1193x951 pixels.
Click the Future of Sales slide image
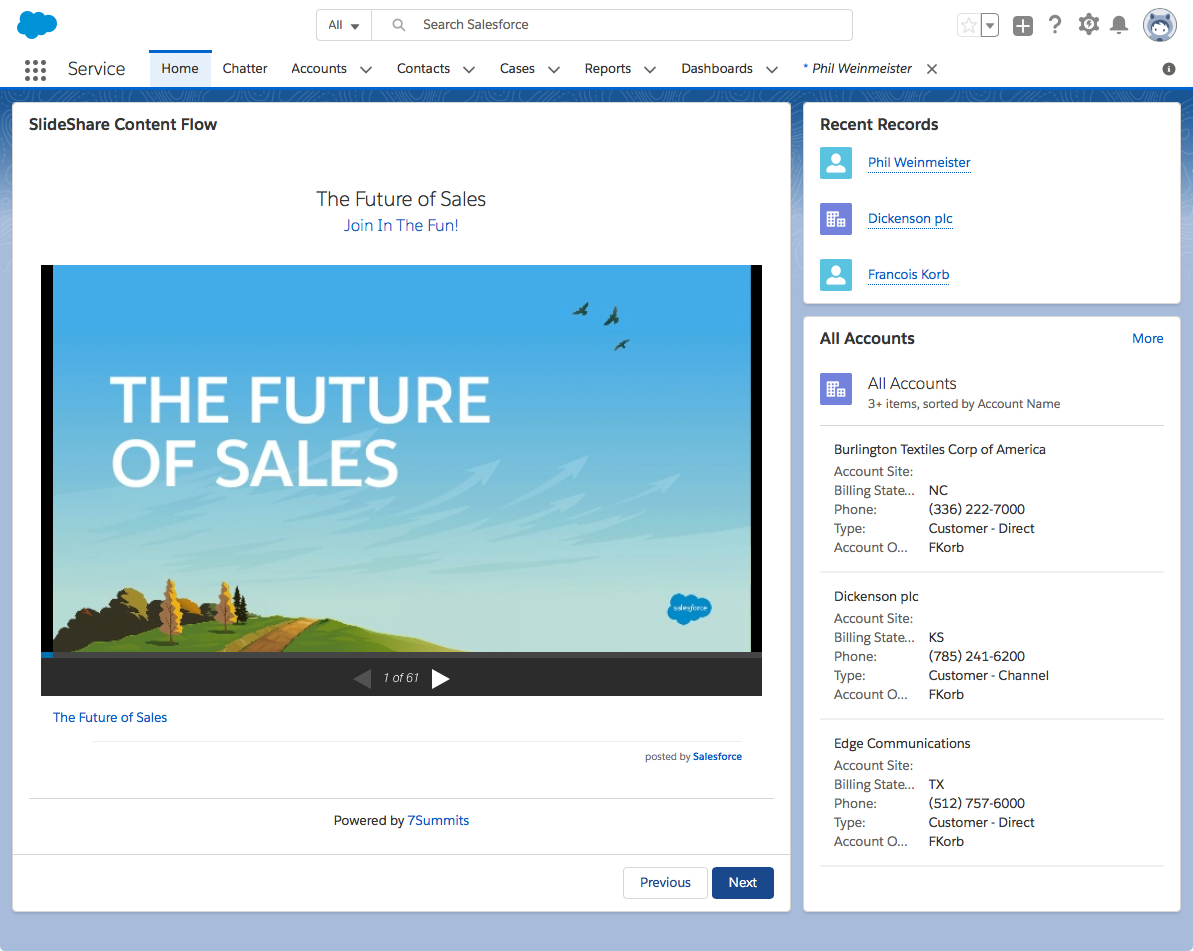401,458
